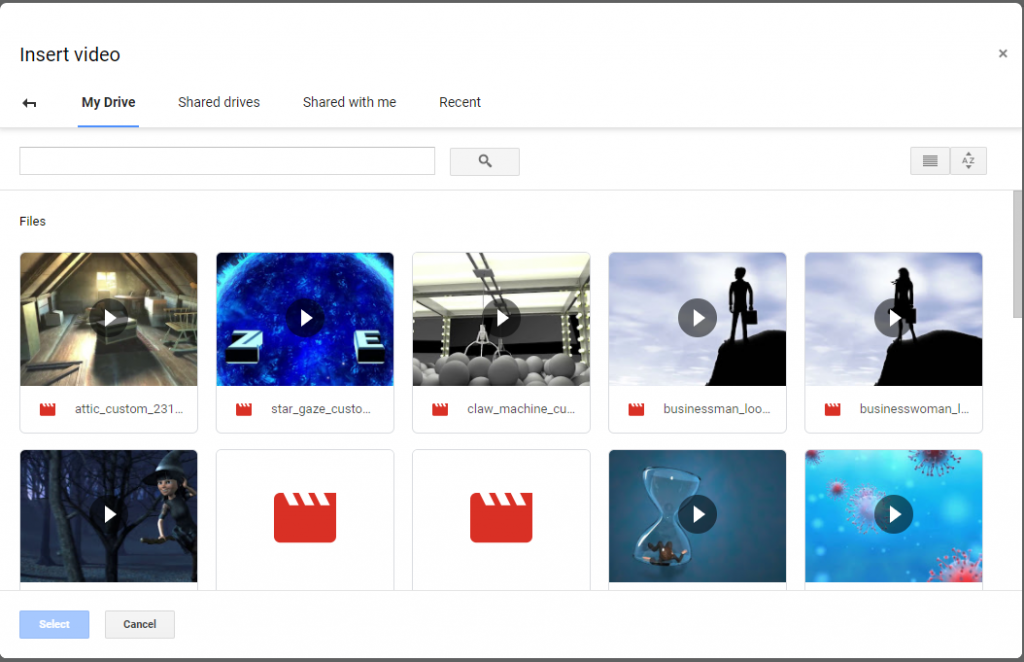Click play icon on hourglass video thumbnail
Screen dimensions: 1024x662
pos(697,515)
